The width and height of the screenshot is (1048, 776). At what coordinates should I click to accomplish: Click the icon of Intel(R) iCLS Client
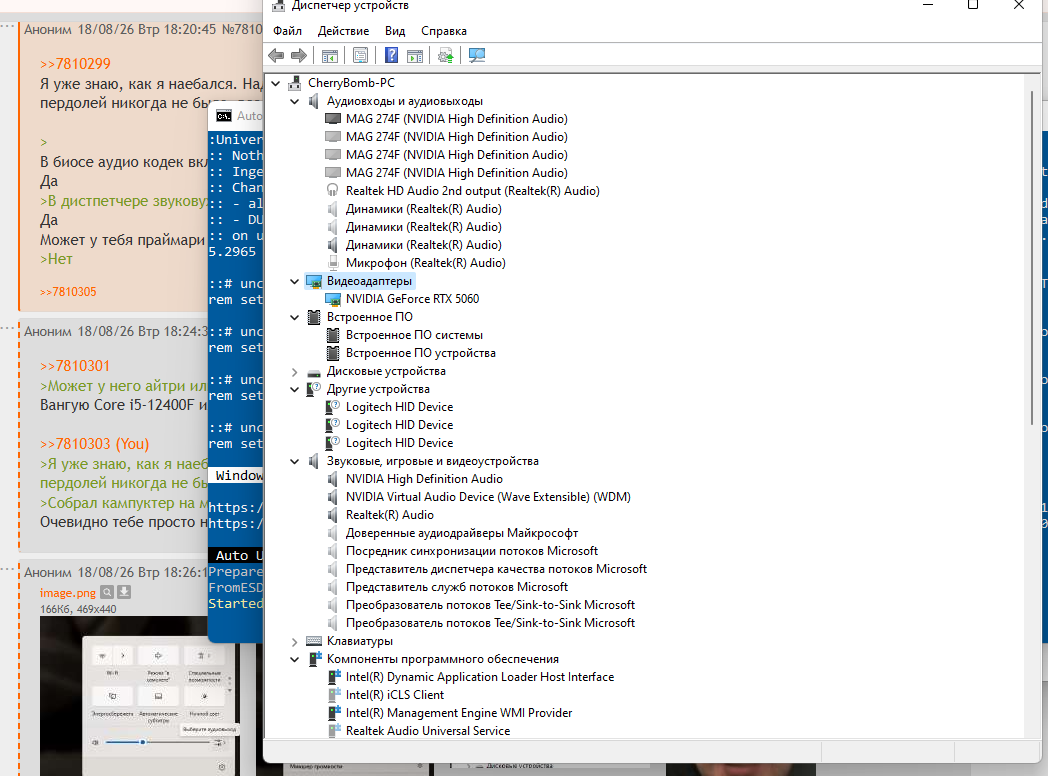334,695
